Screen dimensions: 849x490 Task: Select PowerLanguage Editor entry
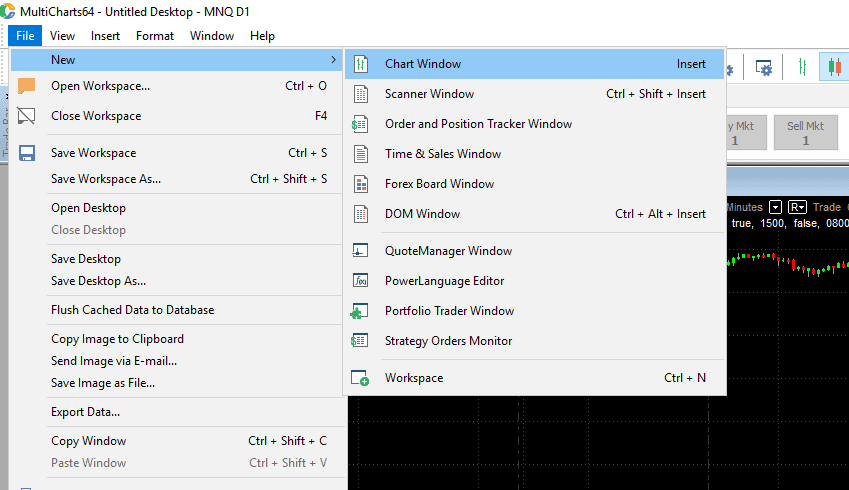point(534,280)
